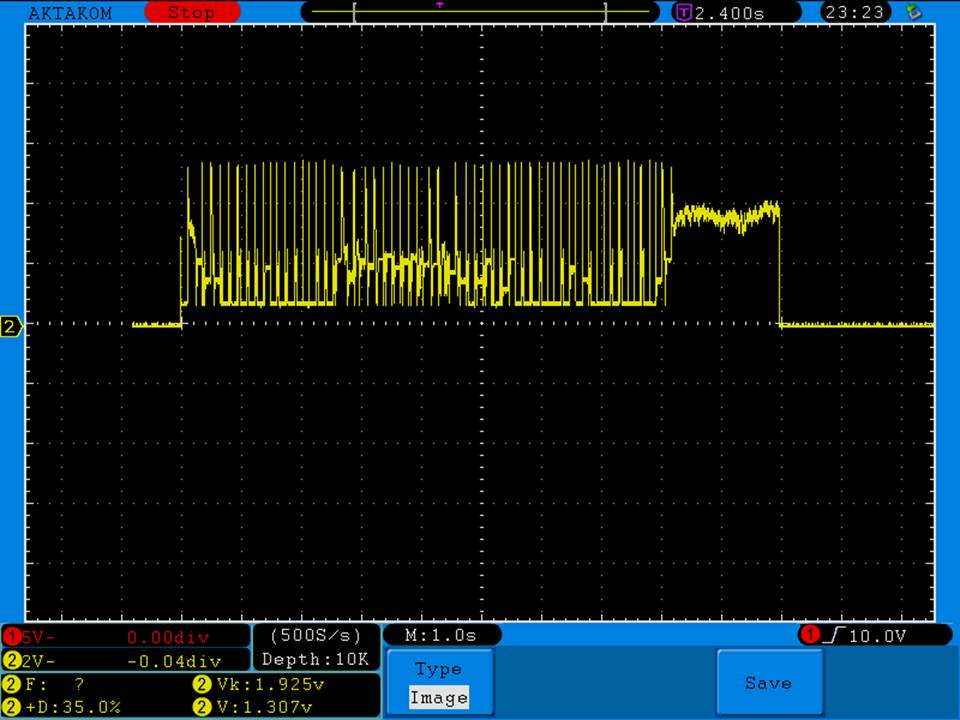Click the channel 2 Vk:1.925v measurement icon
960x720 pixels.
click(x=199, y=685)
